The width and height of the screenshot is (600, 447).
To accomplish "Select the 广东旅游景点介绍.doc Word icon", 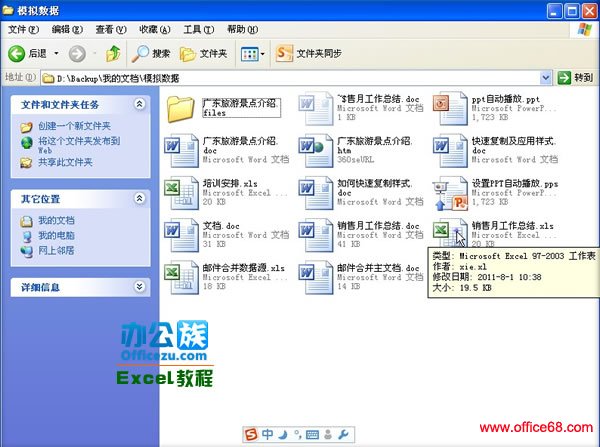I will tap(181, 150).
